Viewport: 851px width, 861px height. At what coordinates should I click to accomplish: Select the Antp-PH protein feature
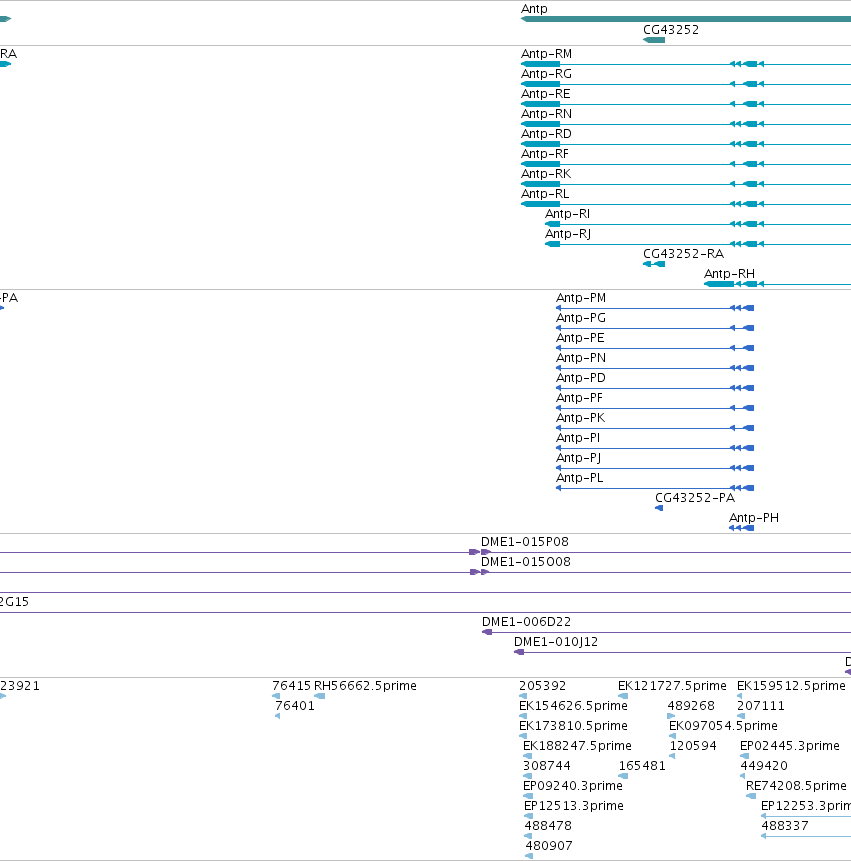(x=754, y=518)
